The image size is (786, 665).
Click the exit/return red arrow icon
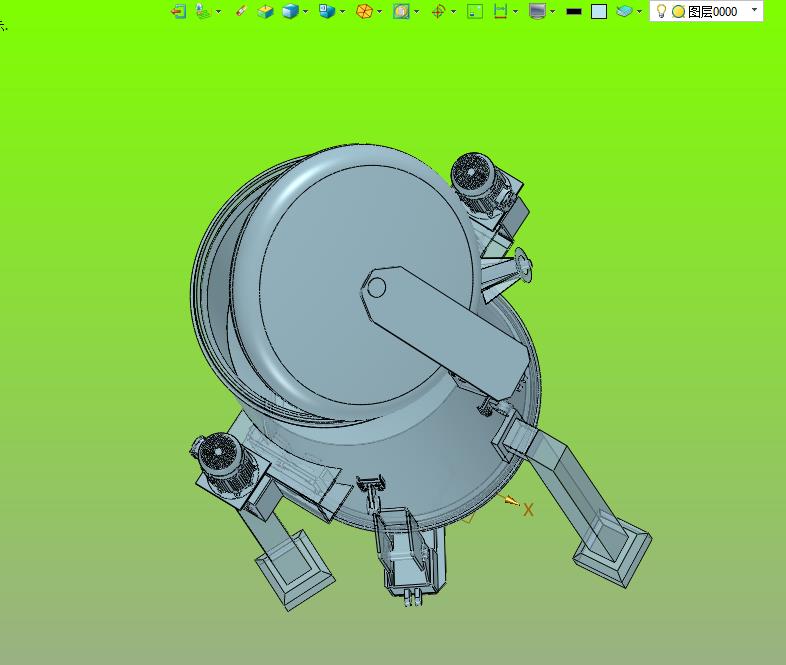(178, 11)
